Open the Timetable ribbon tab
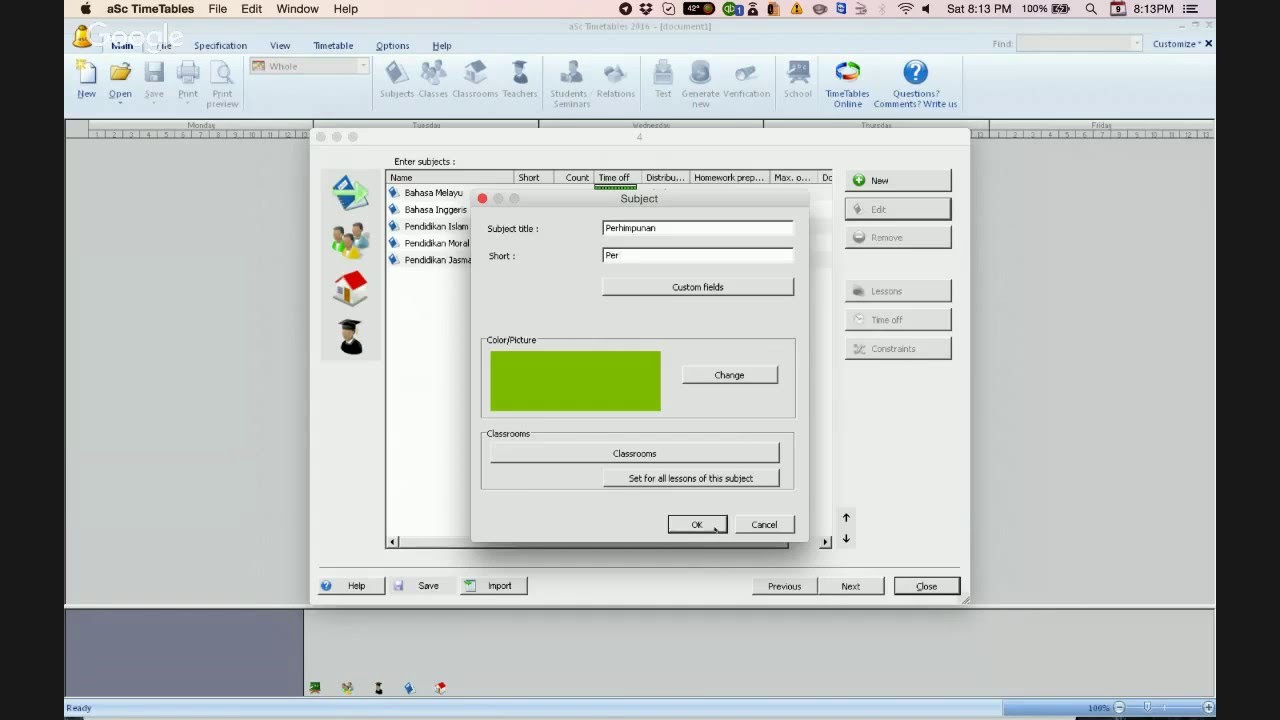Image resolution: width=1280 pixels, height=720 pixels. click(333, 45)
